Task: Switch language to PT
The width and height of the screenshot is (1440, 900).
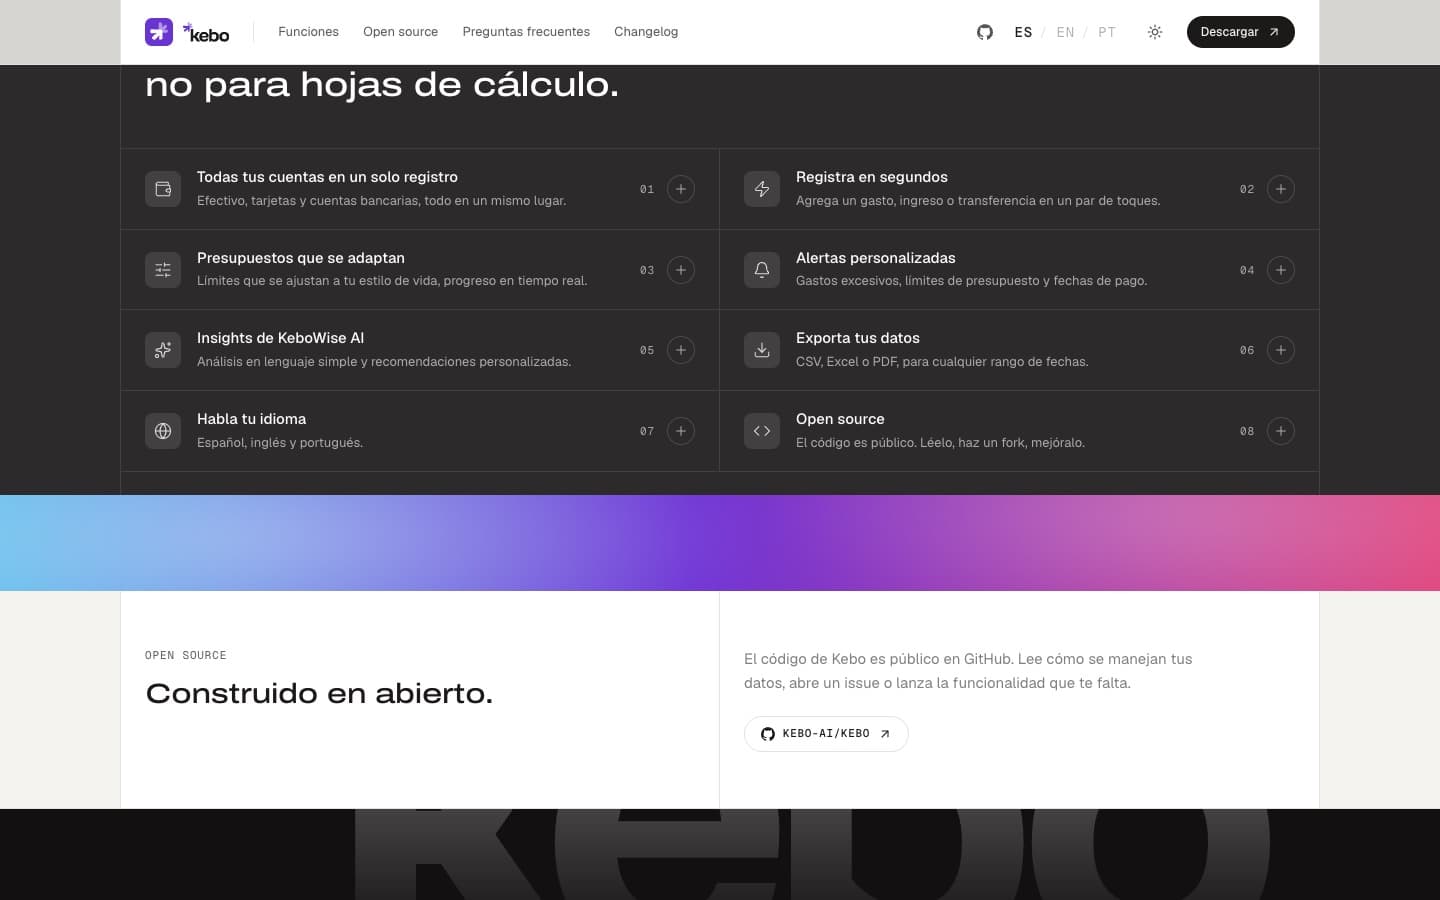Action: (1107, 32)
